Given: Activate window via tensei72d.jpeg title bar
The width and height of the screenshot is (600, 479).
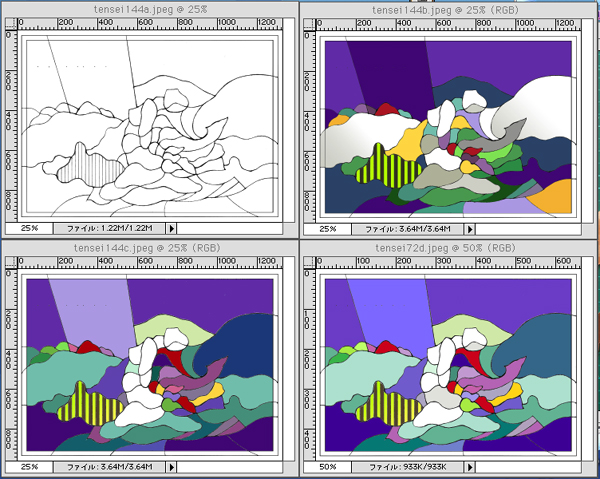Looking at the screenshot, I should click(x=449, y=248).
